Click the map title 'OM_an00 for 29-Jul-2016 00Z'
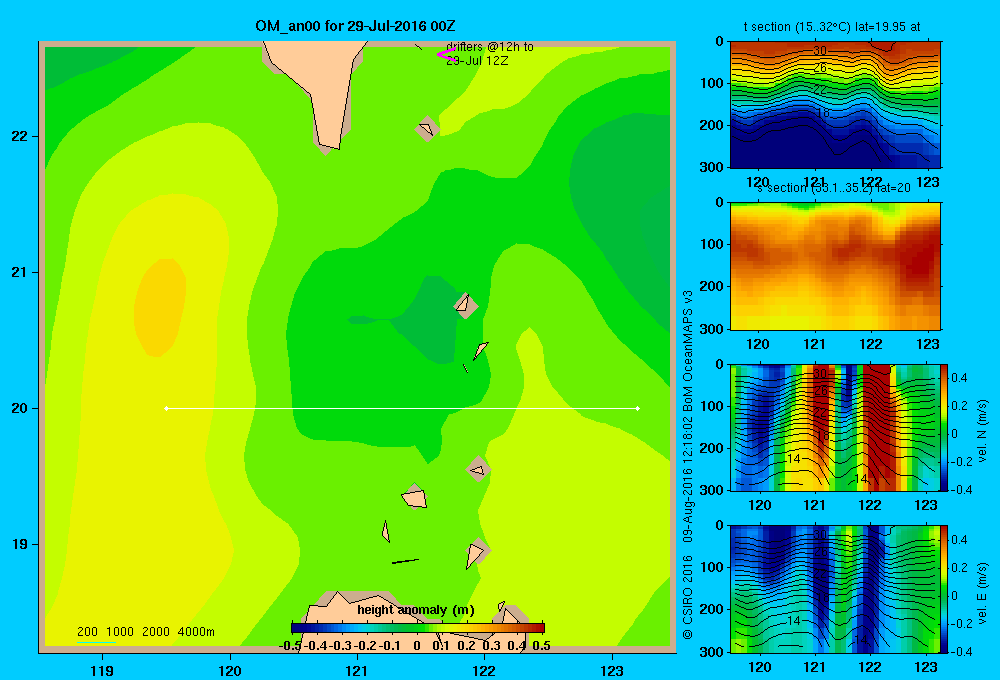Image resolution: width=1000 pixels, height=680 pixels. (x=355, y=26)
